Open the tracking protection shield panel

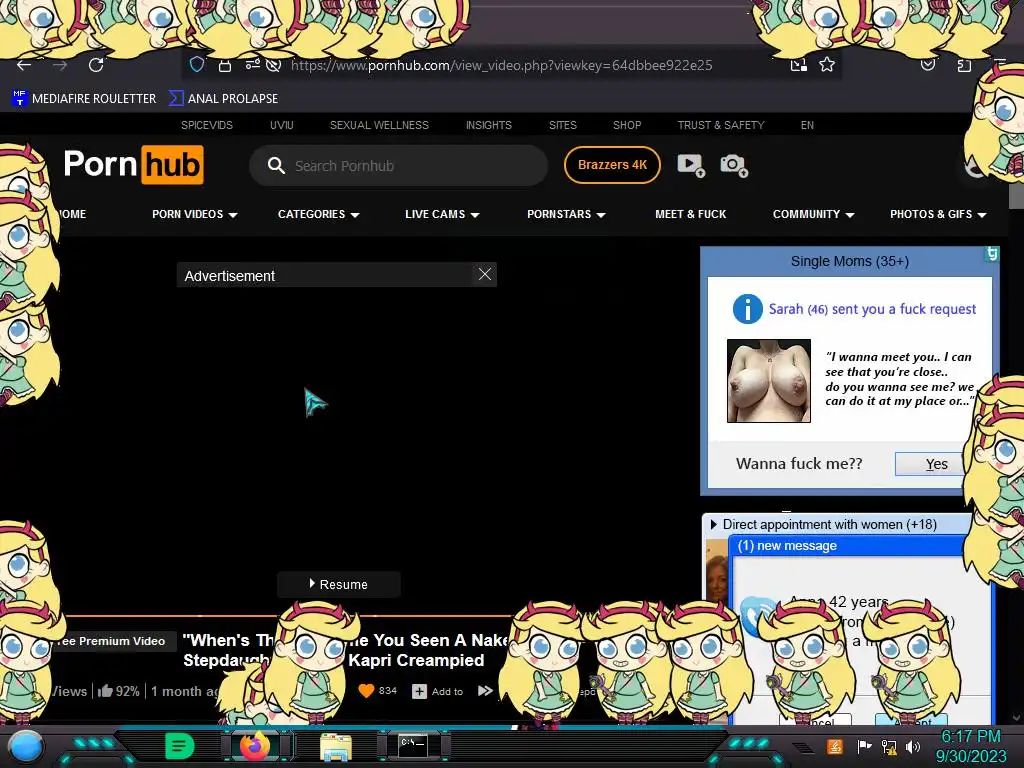197,64
